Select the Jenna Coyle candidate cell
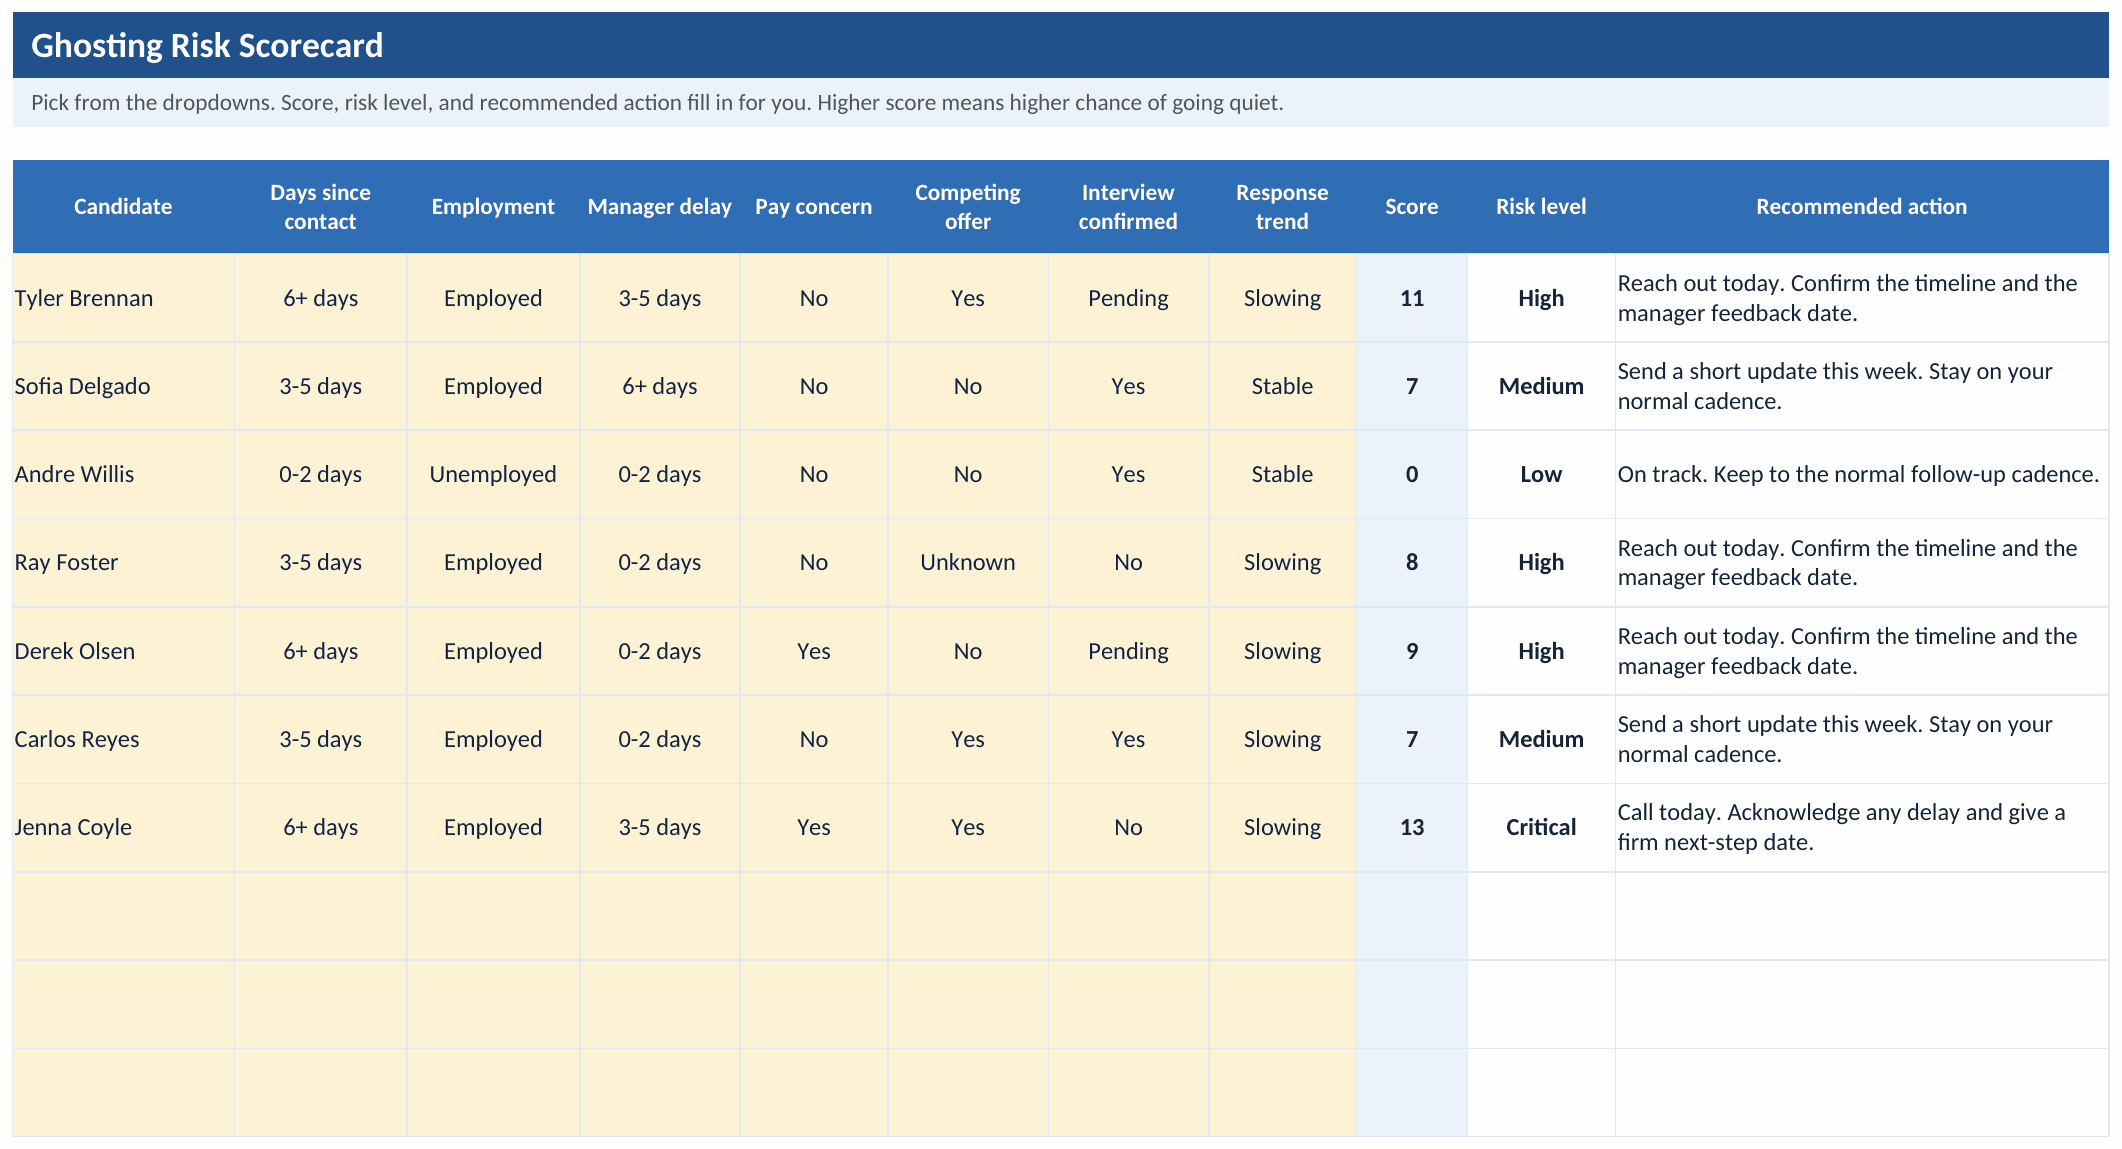The height and width of the screenshot is (1149, 2122). tap(123, 827)
